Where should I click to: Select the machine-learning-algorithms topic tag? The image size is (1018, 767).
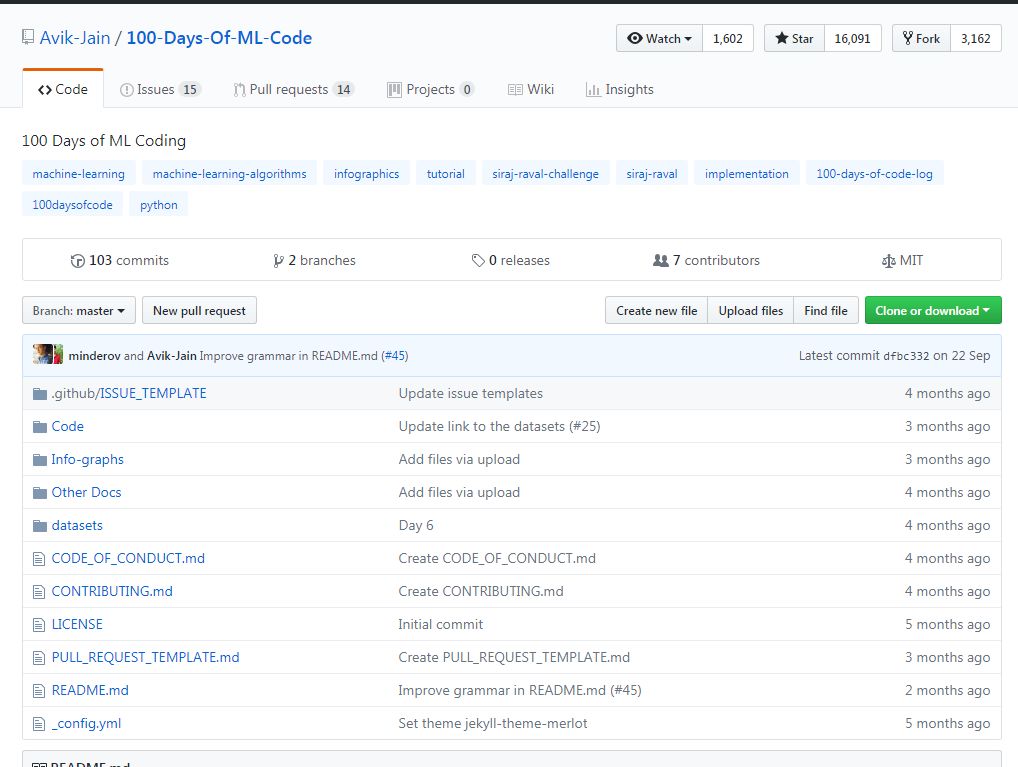tap(229, 173)
